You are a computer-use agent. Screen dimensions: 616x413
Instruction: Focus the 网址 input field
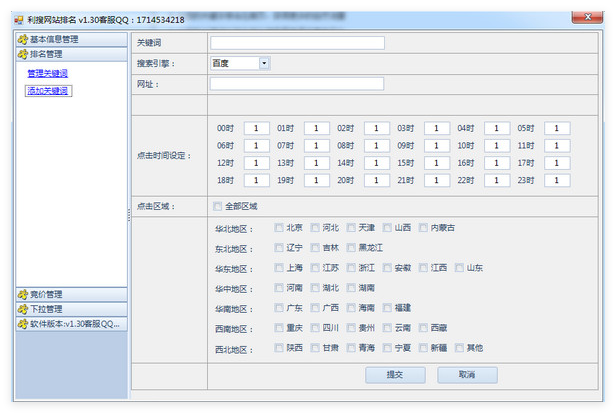[297, 84]
